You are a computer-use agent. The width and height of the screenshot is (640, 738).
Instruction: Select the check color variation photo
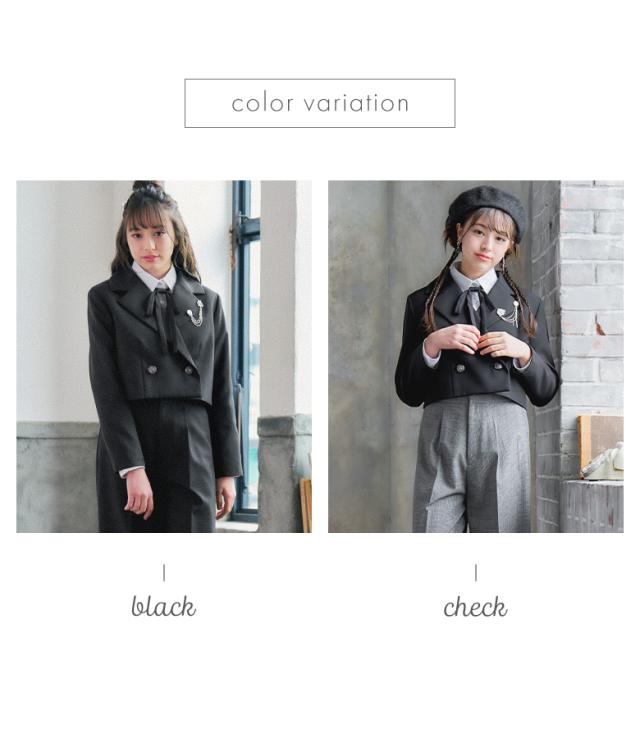click(x=476, y=356)
